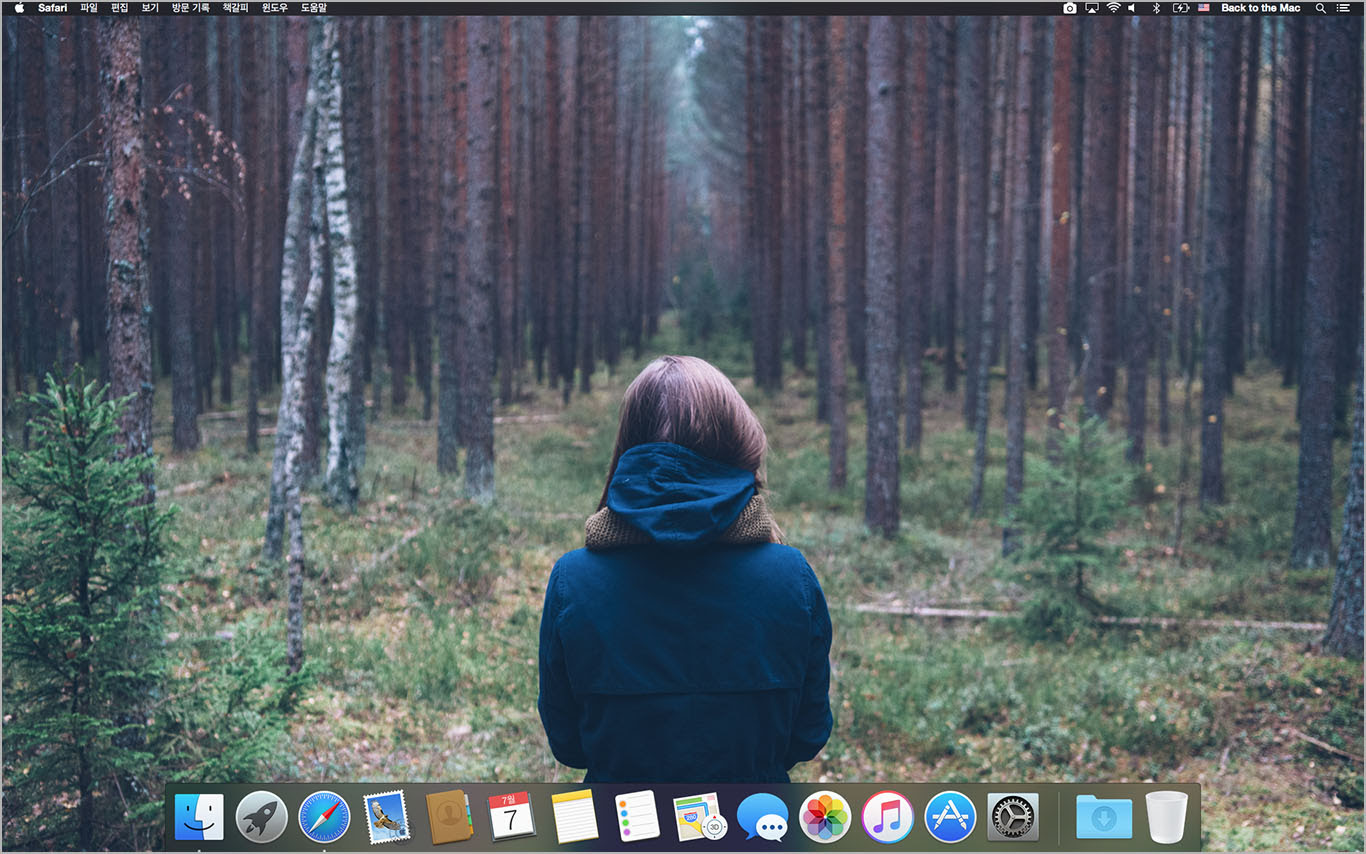1366x854 pixels.
Task: Open the AirPlay display menu
Action: [1091, 8]
